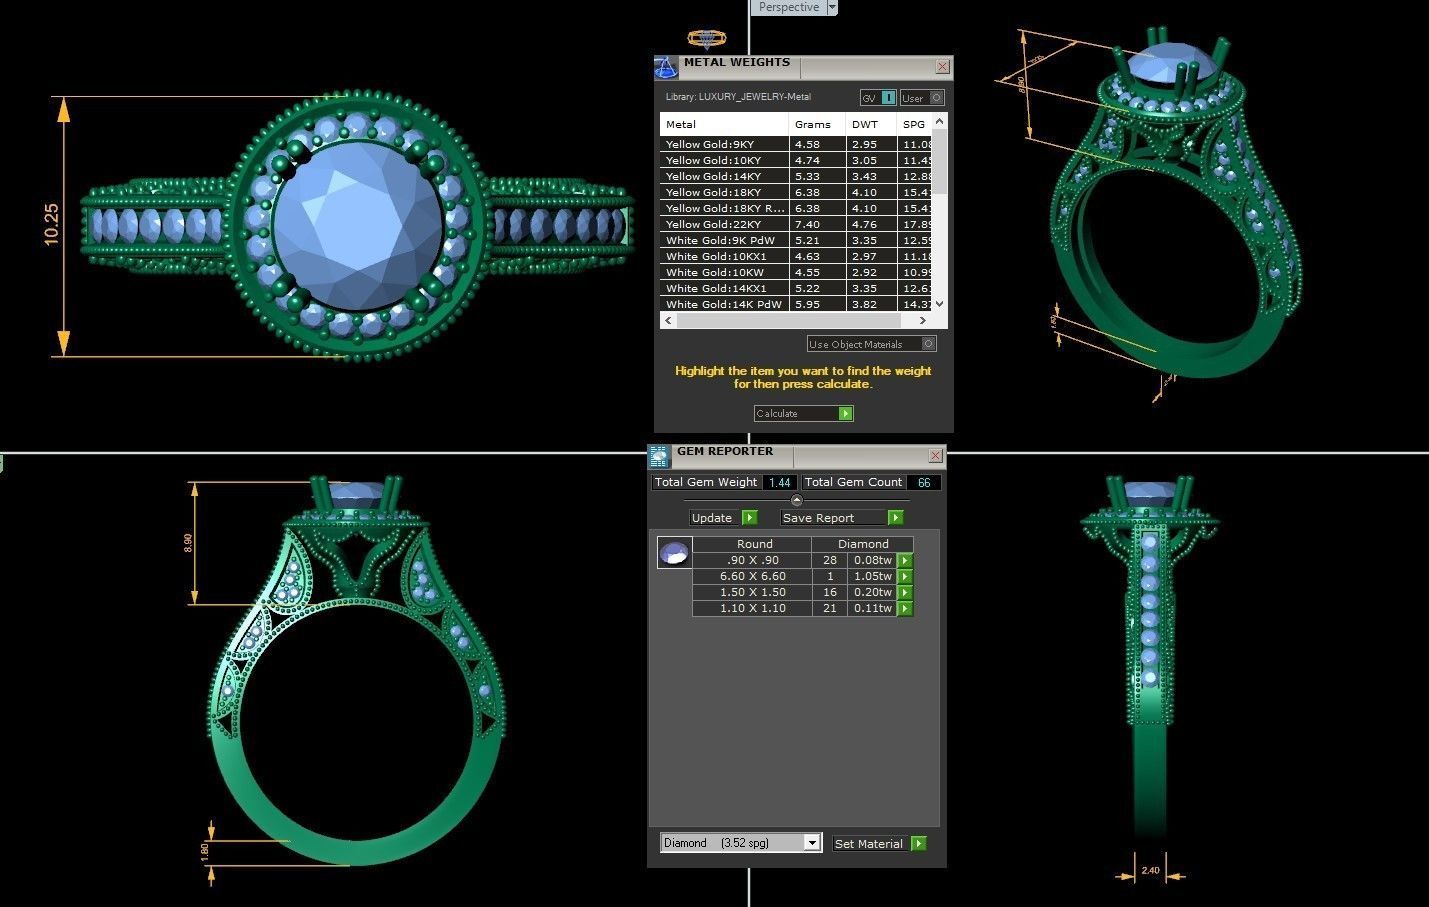Click the Total Gem Weight value 1.44
The width and height of the screenshot is (1429, 907).
point(779,482)
